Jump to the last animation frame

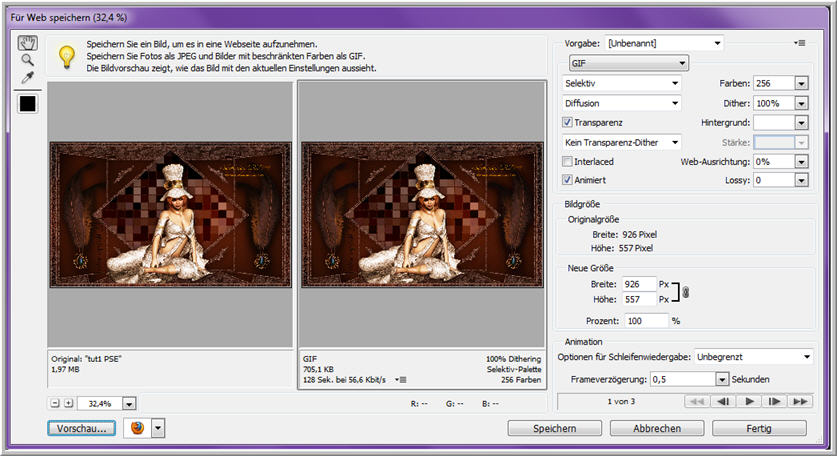800,402
